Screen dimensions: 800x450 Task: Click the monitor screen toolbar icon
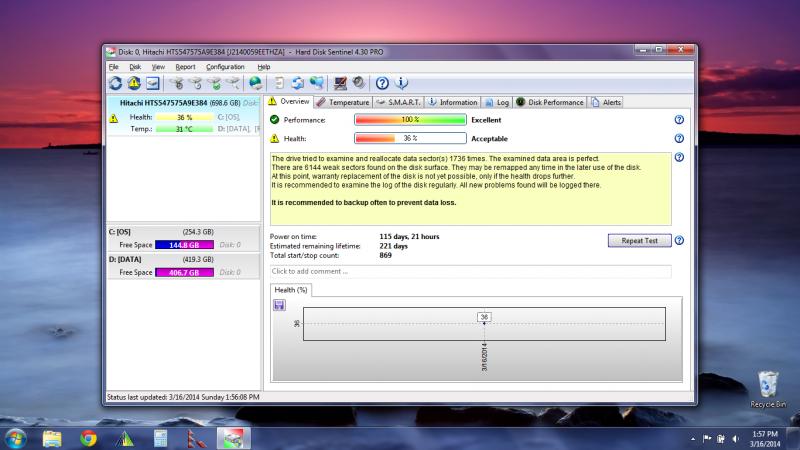pos(340,83)
